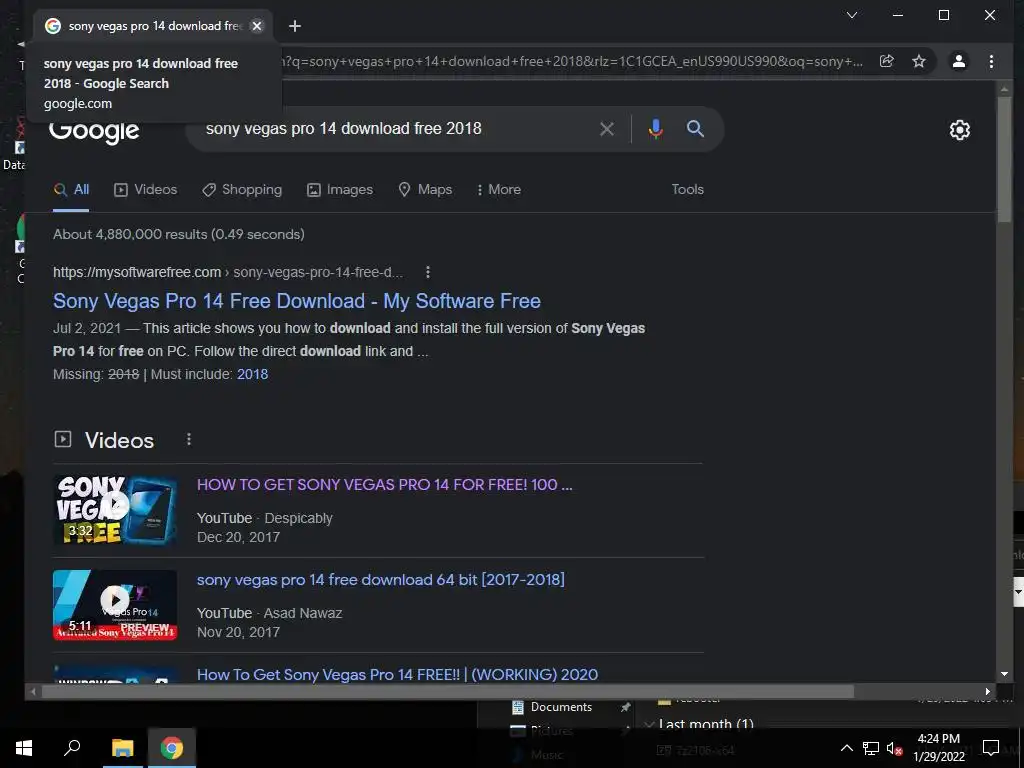Open Sony Vegas Pro 14 Free Download link

click(296, 301)
